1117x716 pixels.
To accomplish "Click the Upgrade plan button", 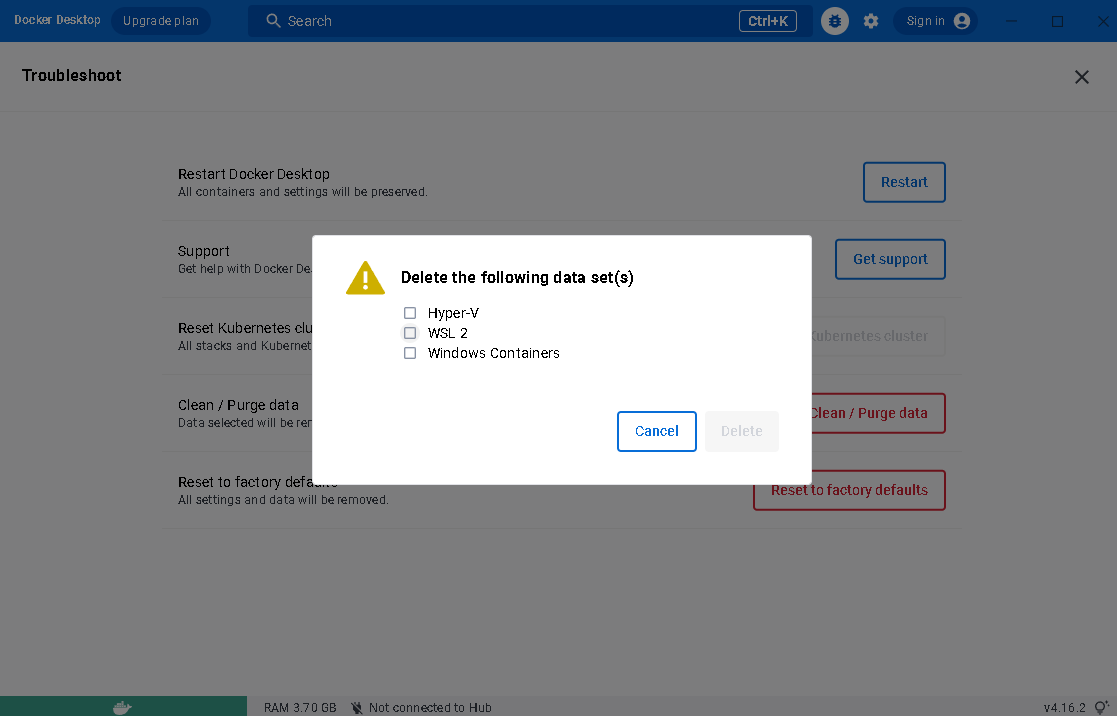I will pos(161,21).
